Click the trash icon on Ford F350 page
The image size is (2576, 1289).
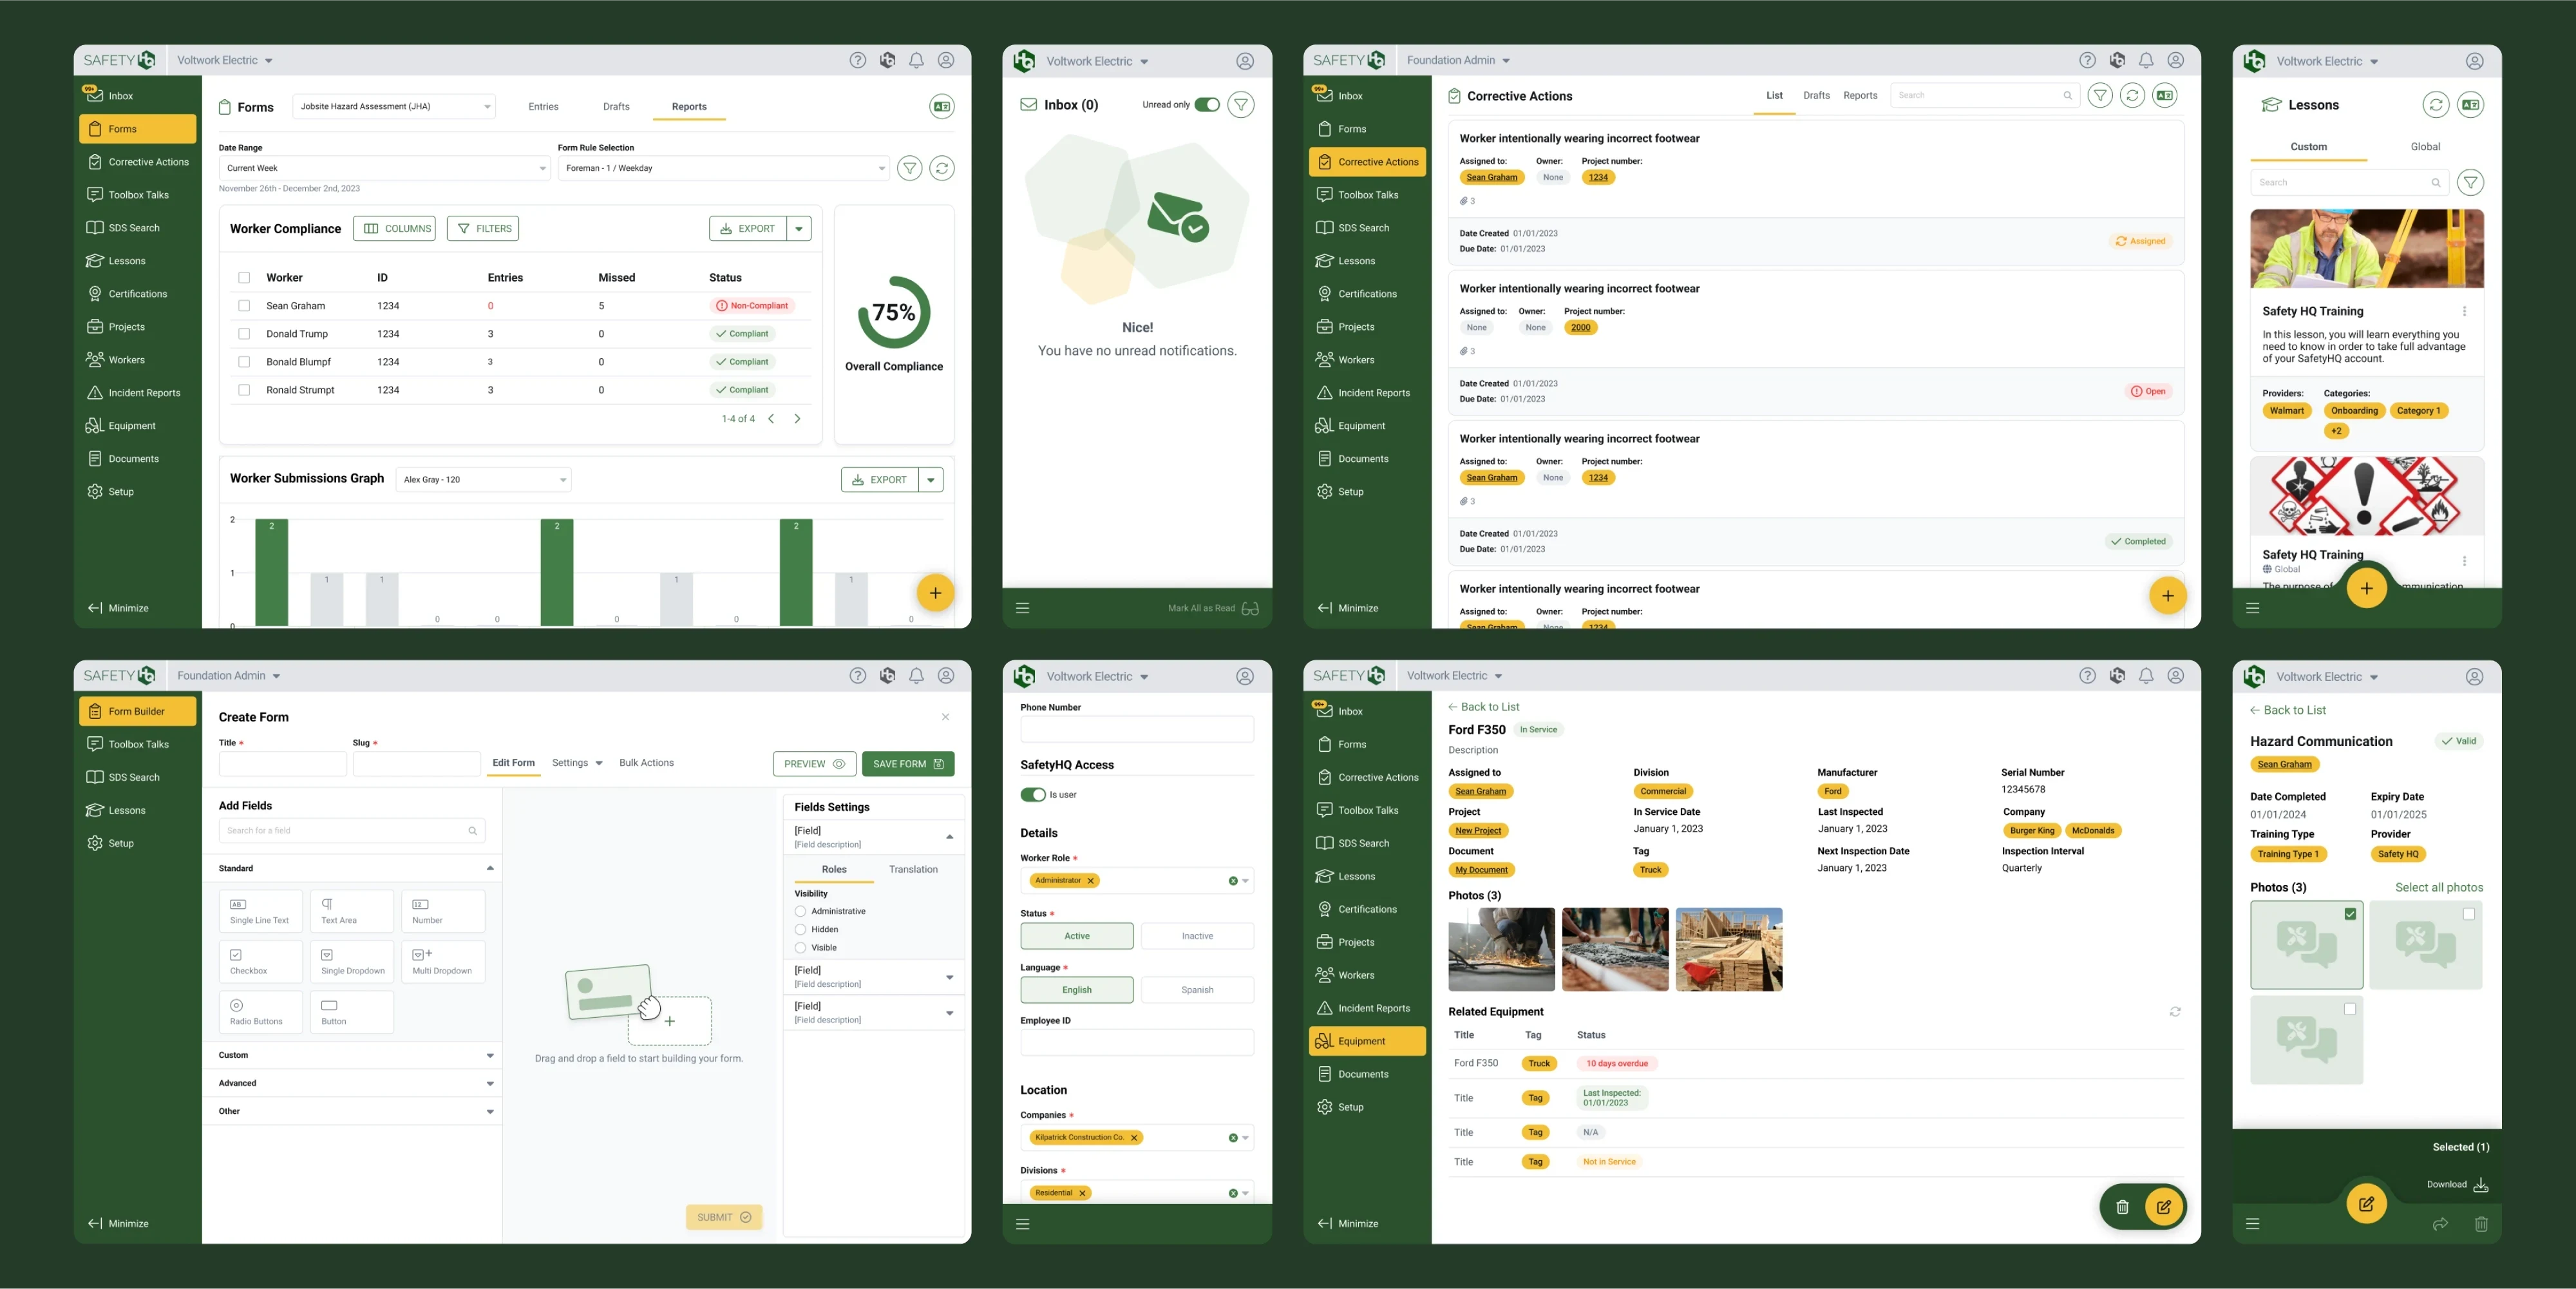2122,1207
